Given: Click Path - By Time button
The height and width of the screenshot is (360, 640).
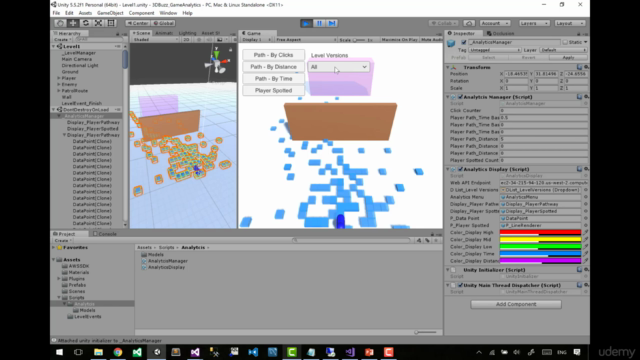Looking at the screenshot, I should tap(273, 78).
